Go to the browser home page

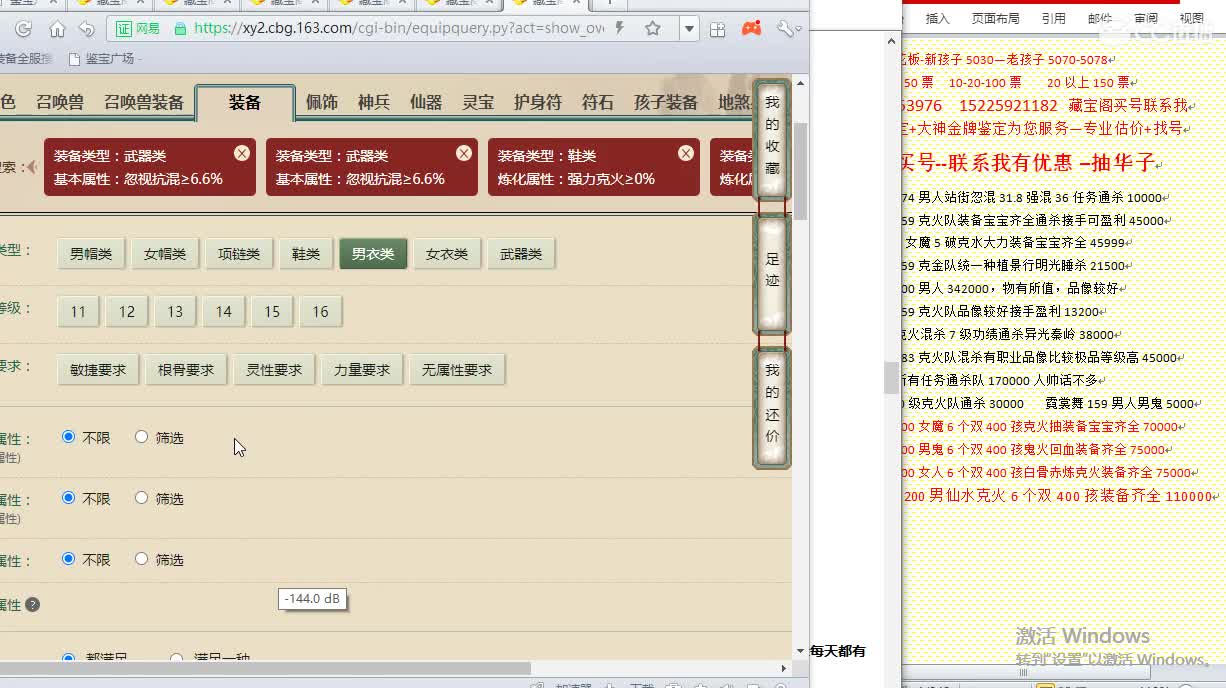57,29
